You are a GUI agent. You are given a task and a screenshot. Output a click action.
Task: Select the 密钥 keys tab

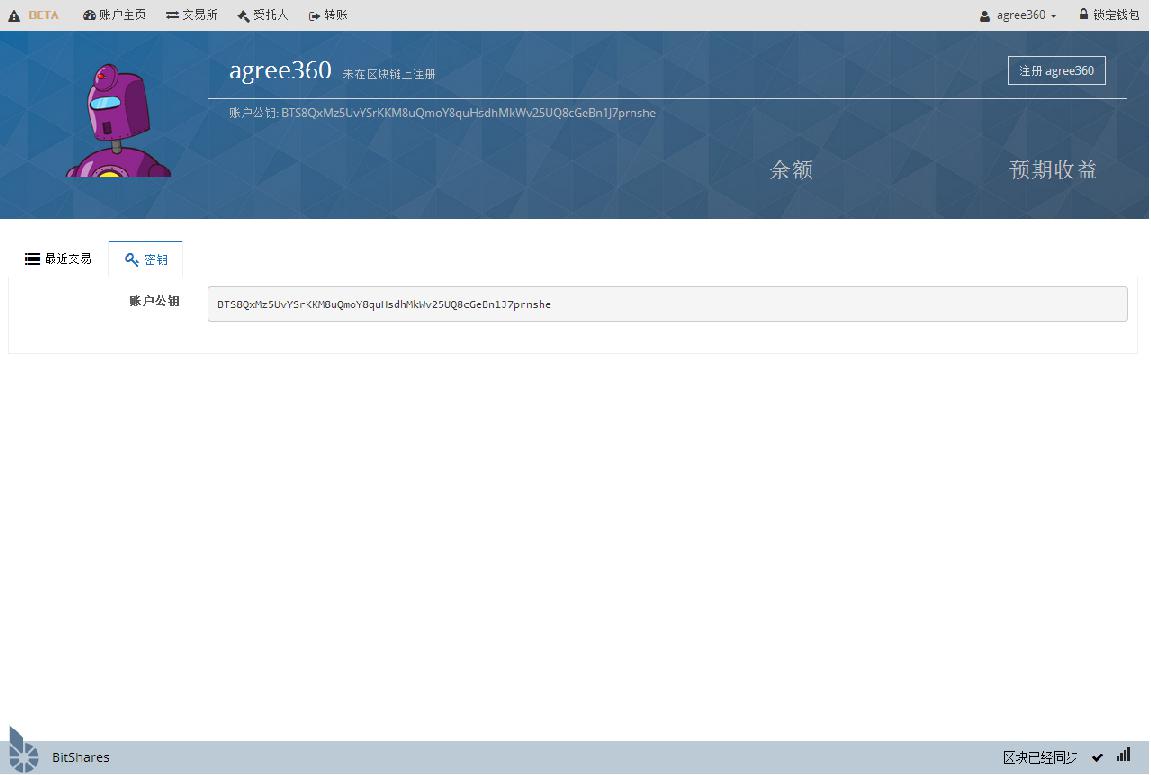click(146, 259)
